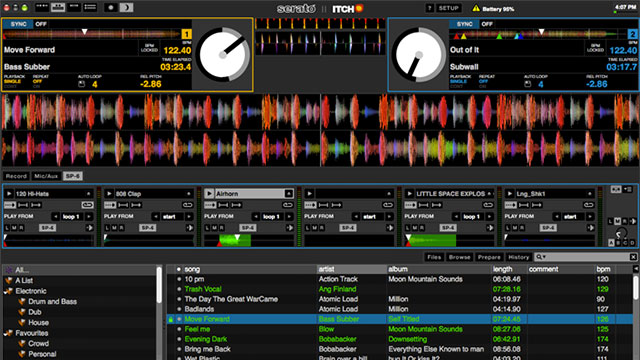
Task: Click the battery warning icon
Action: [476, 9]
